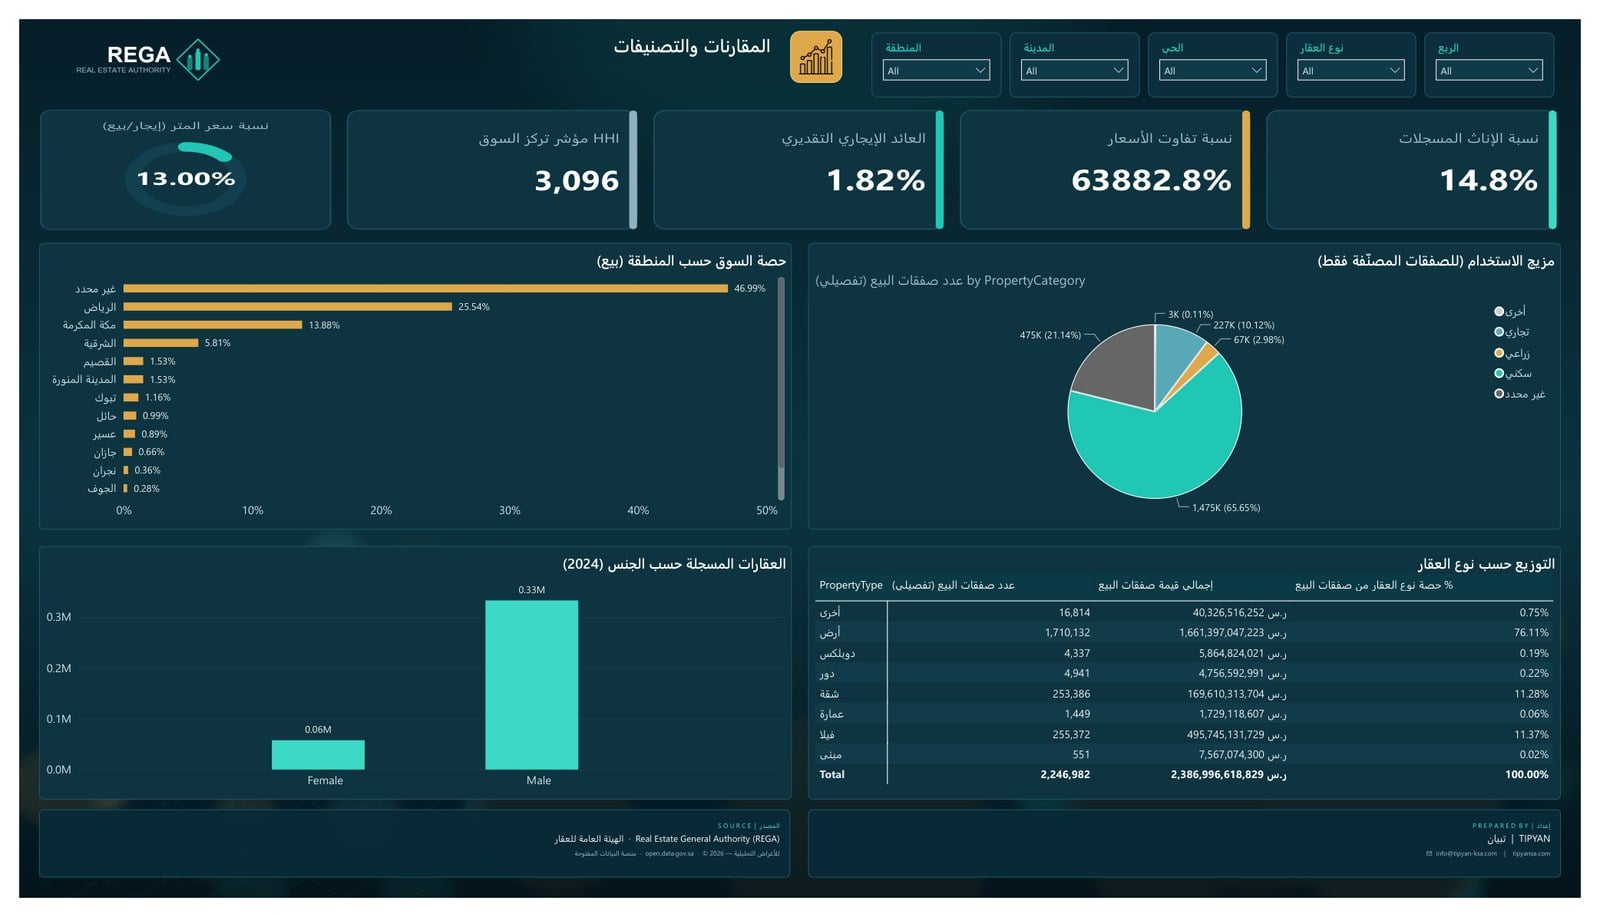
Task: Click the عمارة row label in the property table
Action: click(x=832, y=714)
